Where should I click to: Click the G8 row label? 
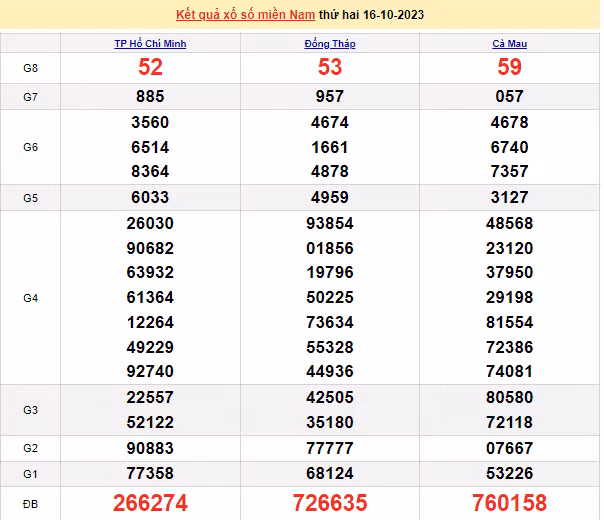(30, 67)
